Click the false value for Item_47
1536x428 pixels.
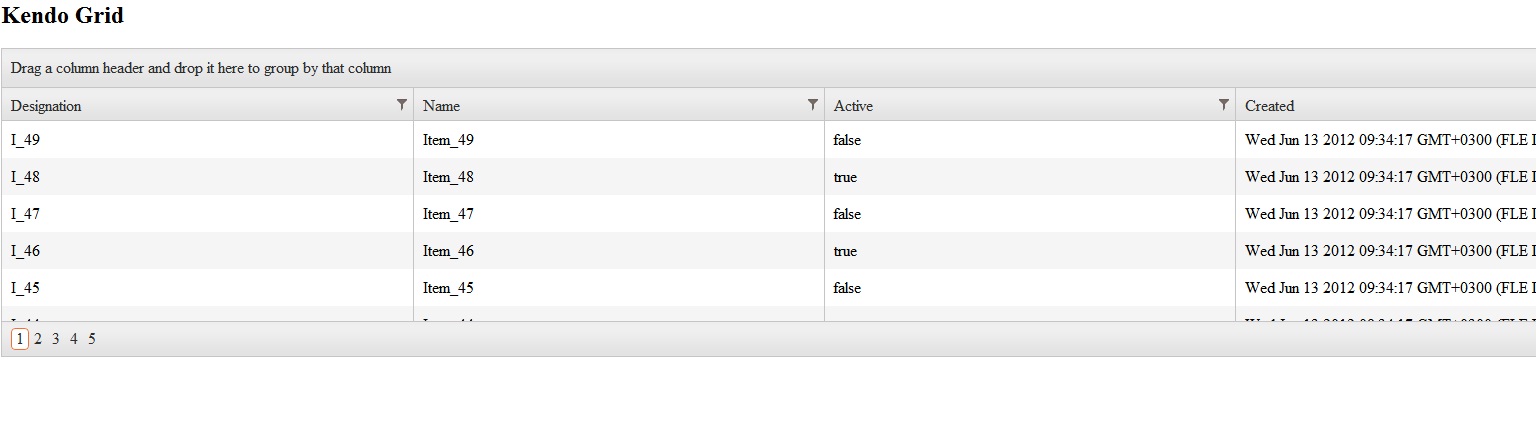point(847,214)
